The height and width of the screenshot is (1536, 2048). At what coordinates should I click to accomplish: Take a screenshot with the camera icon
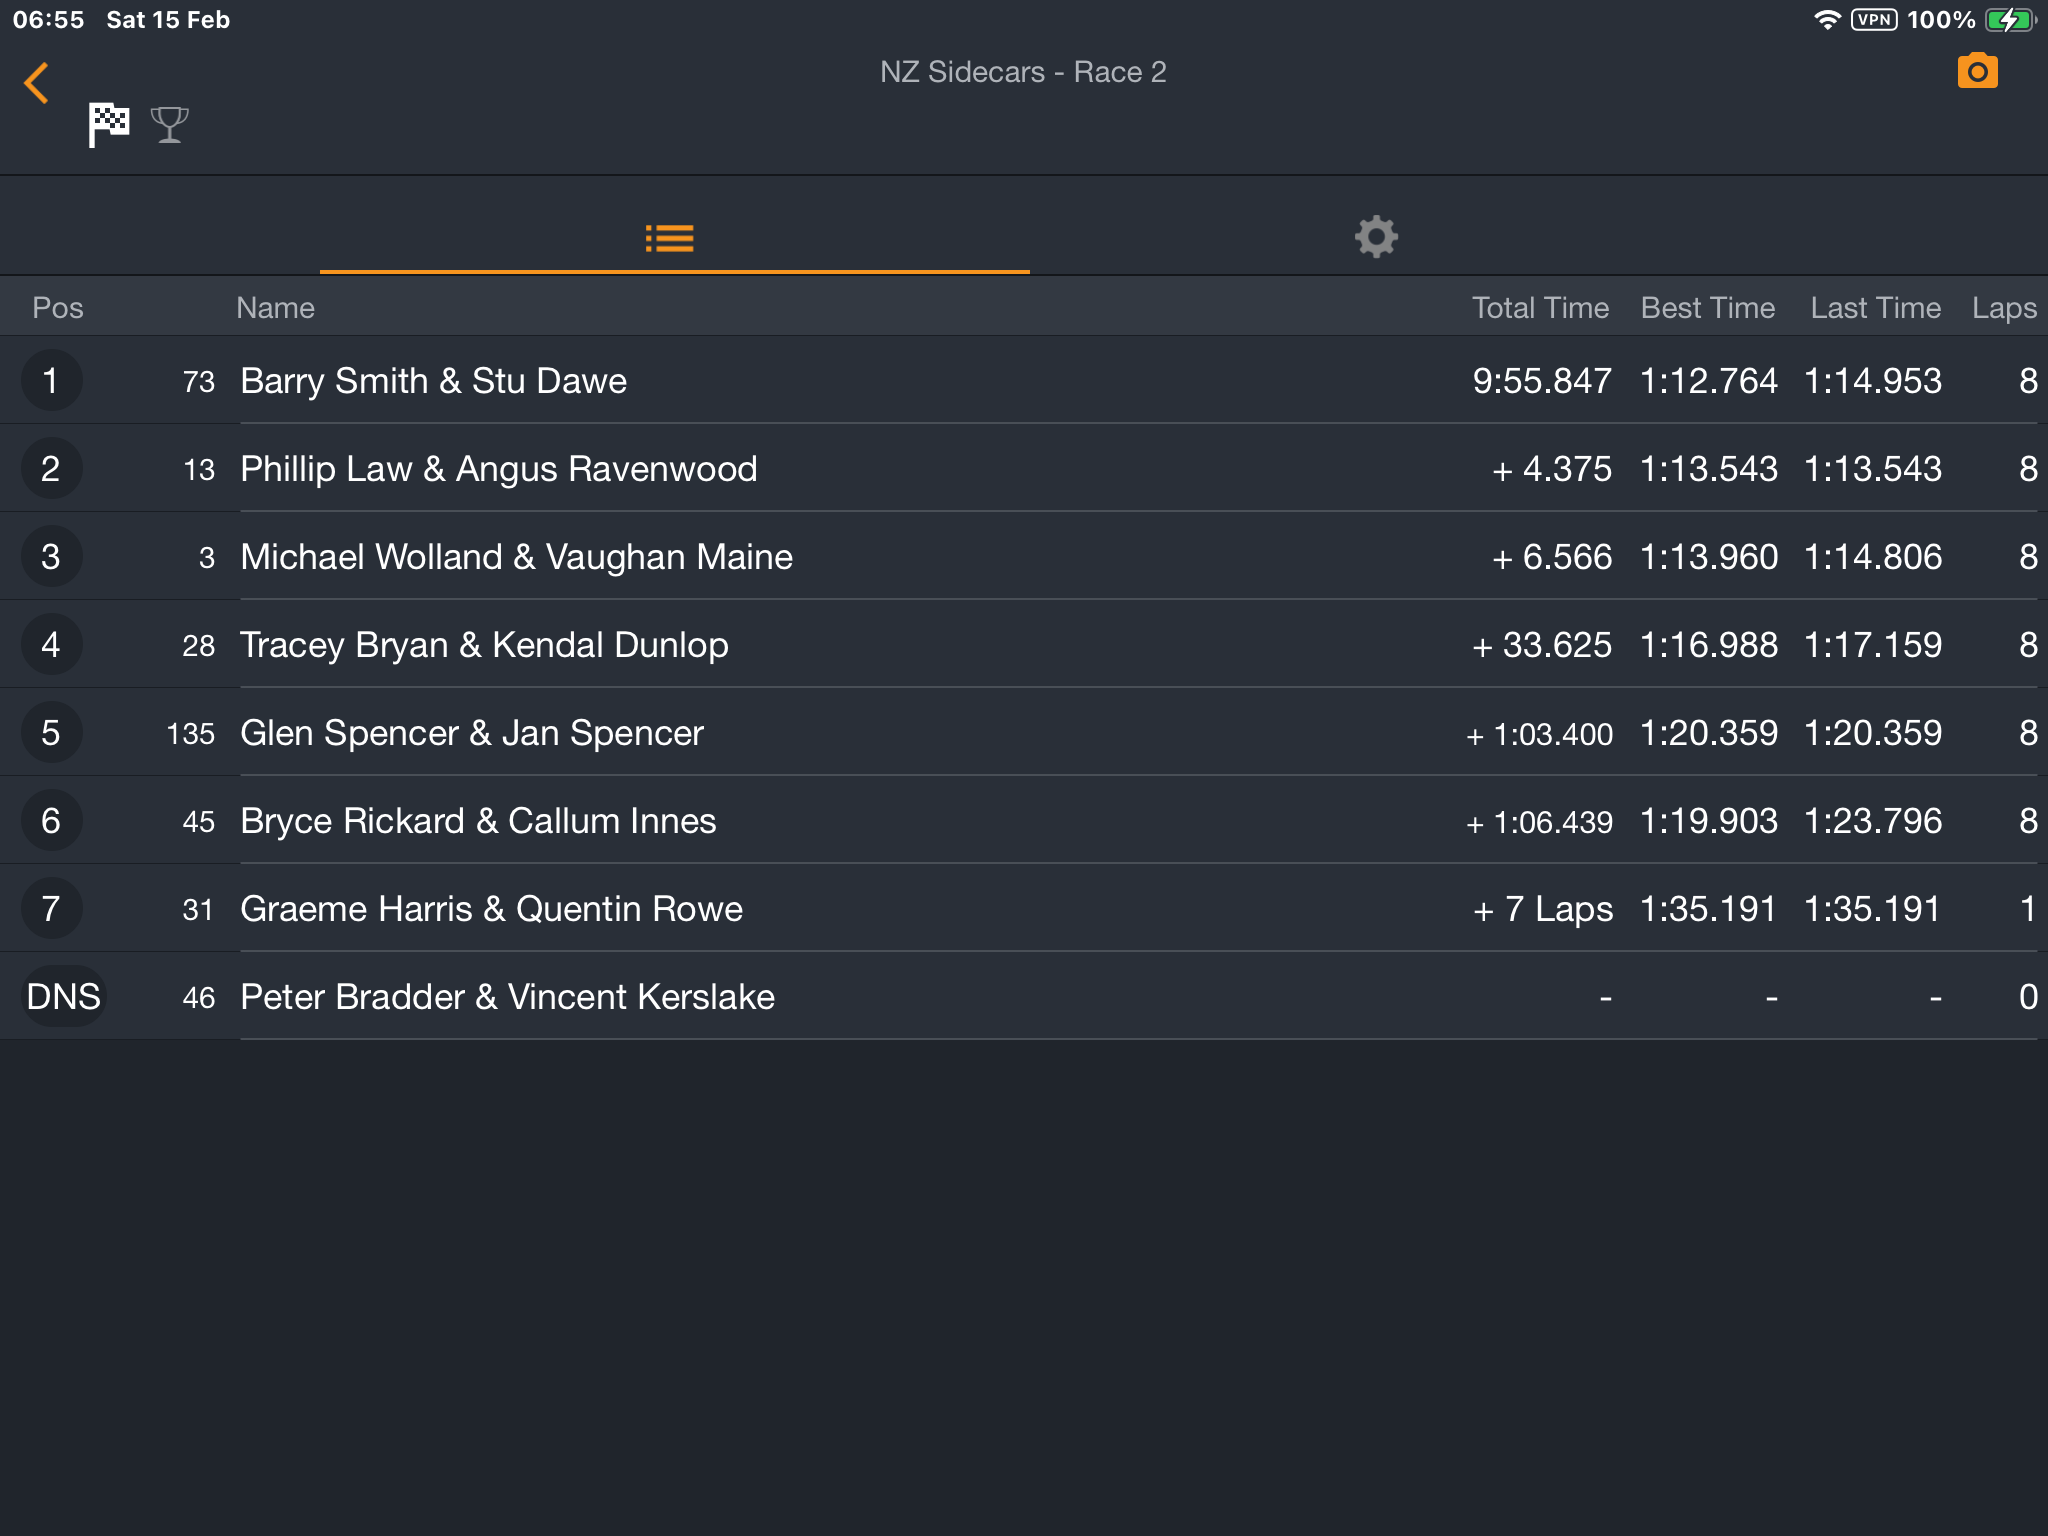point(1977,72)
